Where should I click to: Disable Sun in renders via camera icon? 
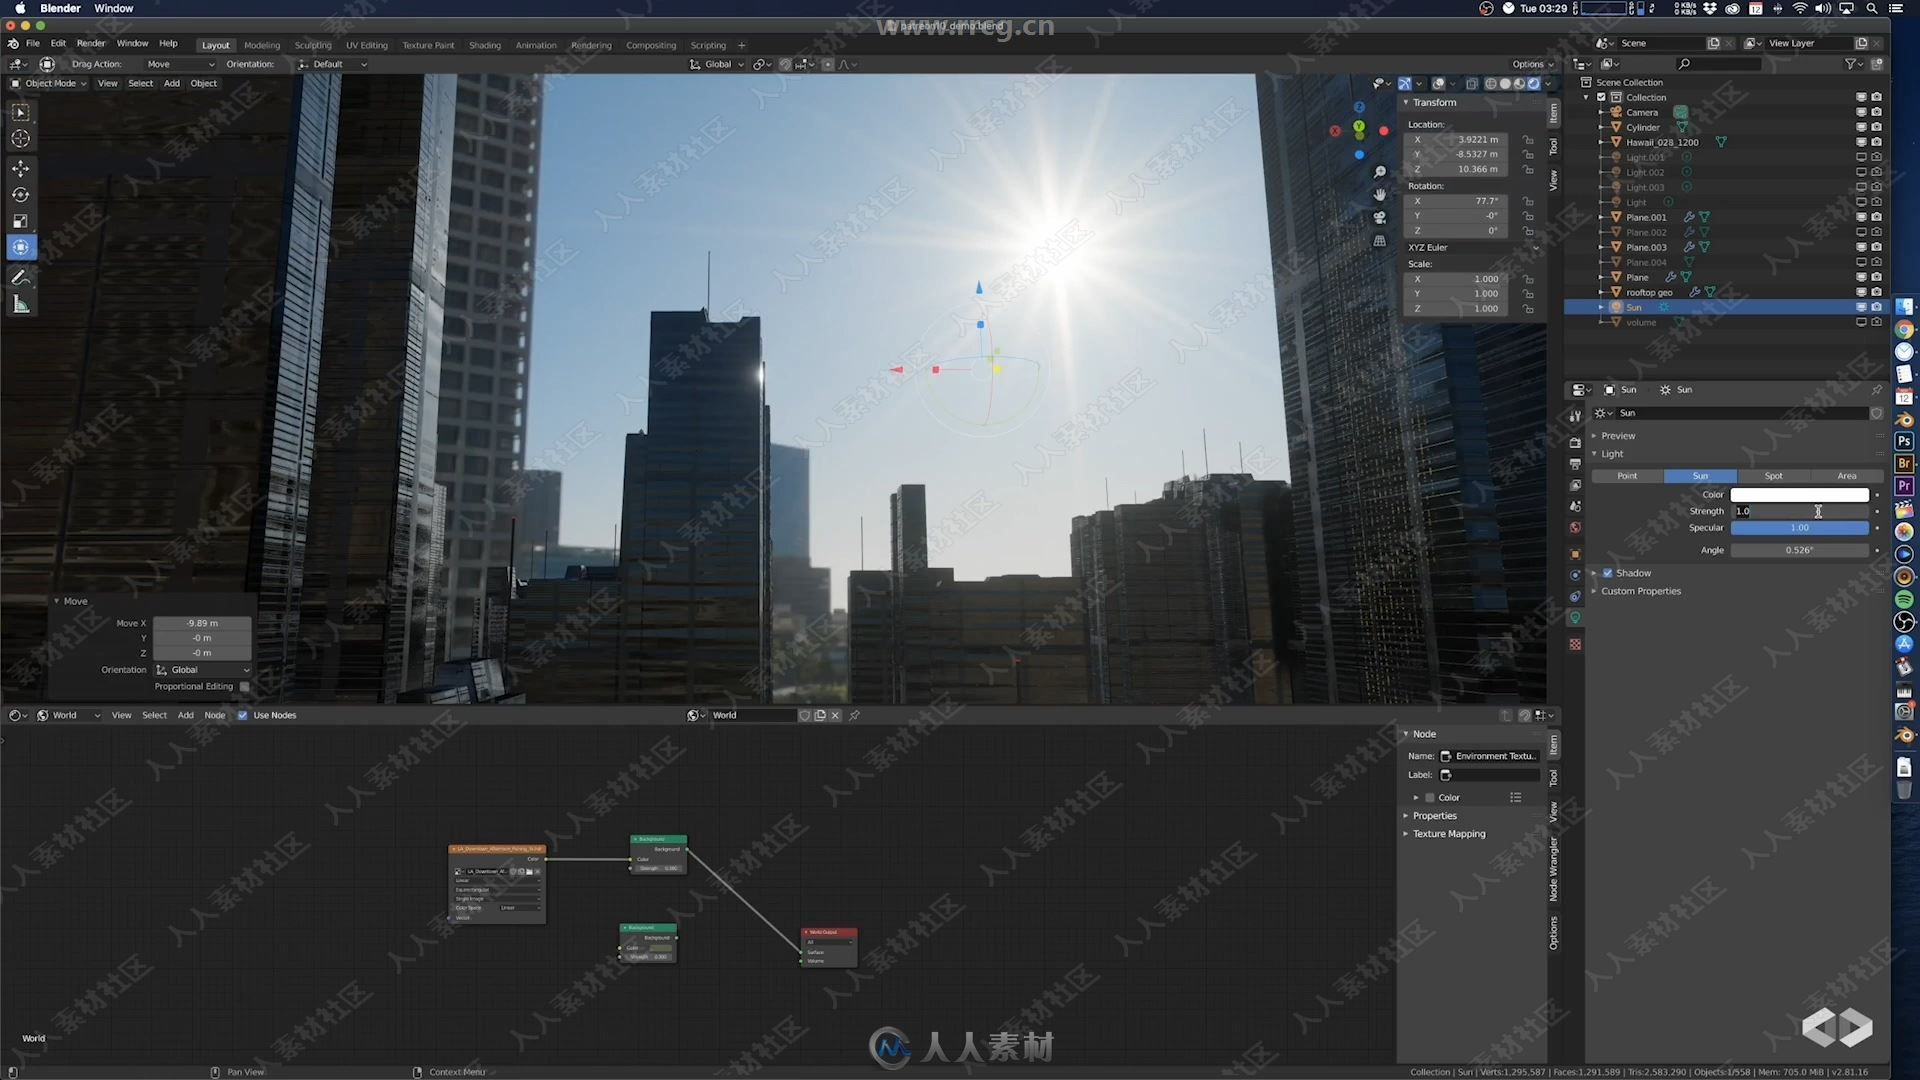[x=1876, y=307]
